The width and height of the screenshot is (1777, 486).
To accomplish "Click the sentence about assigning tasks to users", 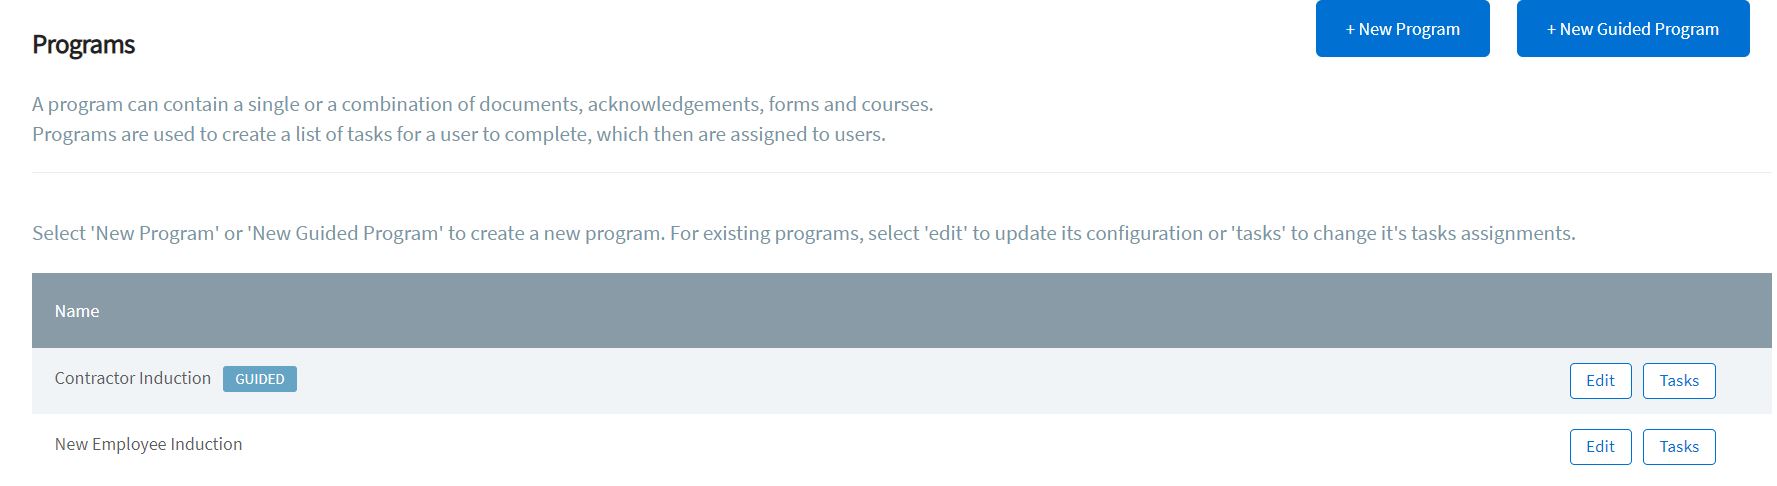I will (458, 134).
